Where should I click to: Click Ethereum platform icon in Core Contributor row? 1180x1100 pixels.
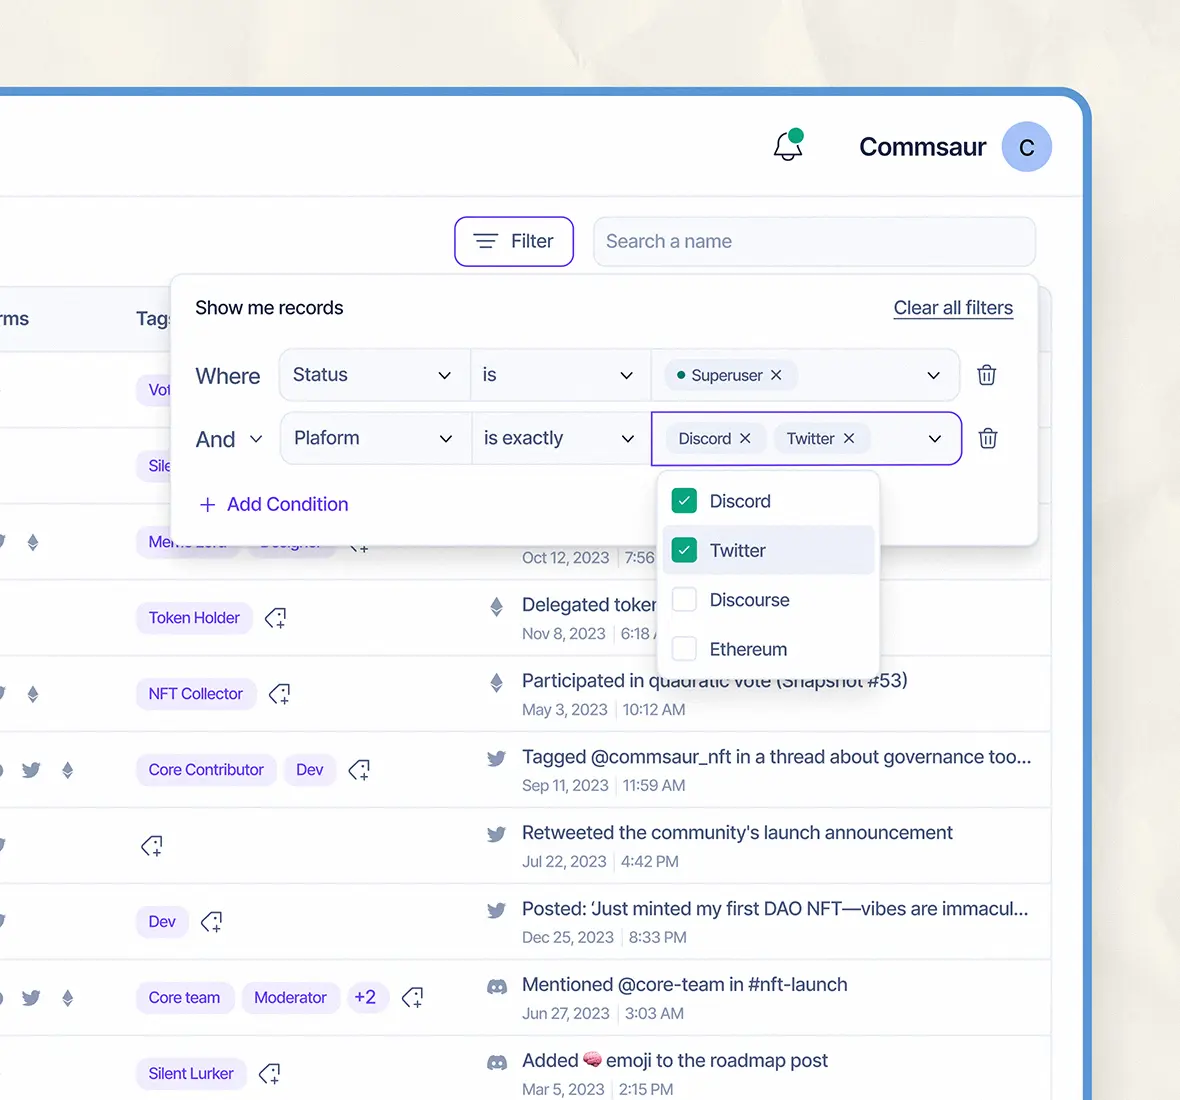click(68, 770)
